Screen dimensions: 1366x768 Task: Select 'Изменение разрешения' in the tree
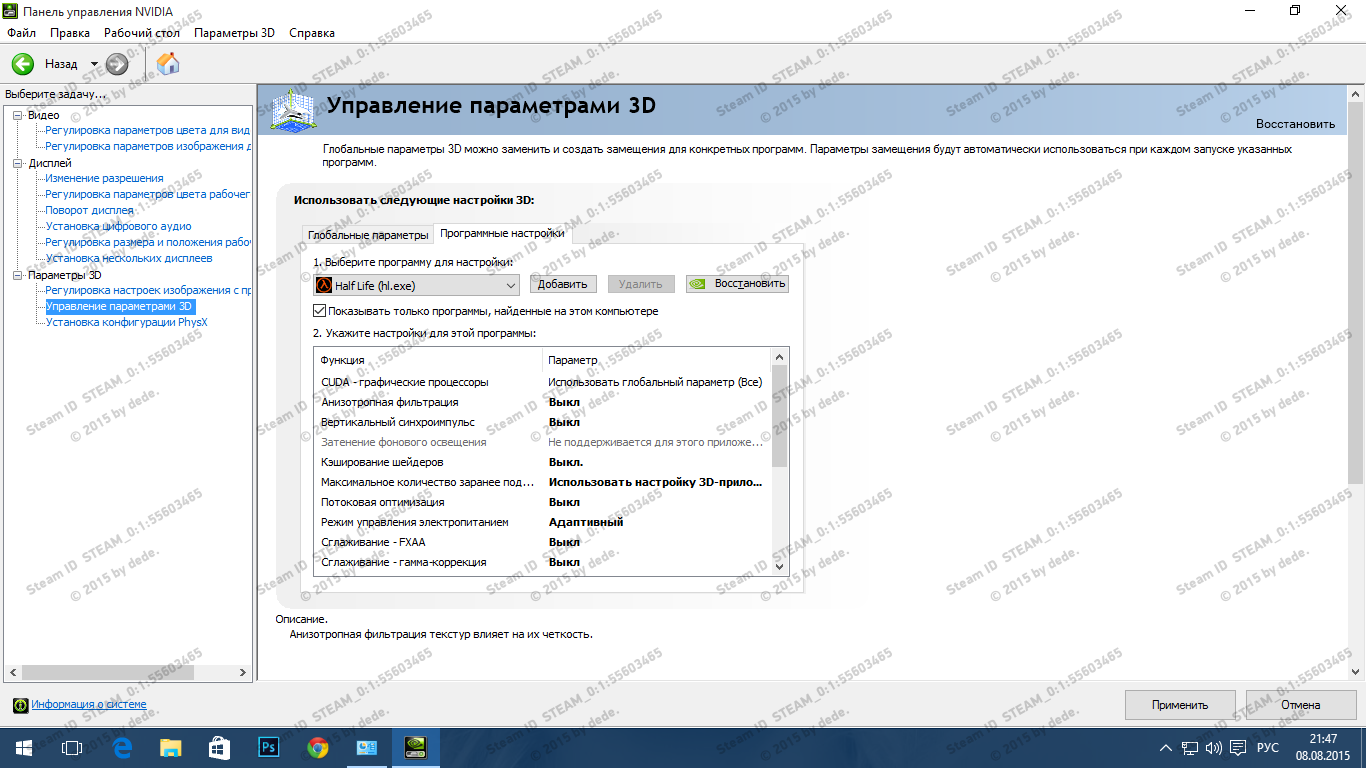coord(104,178)
